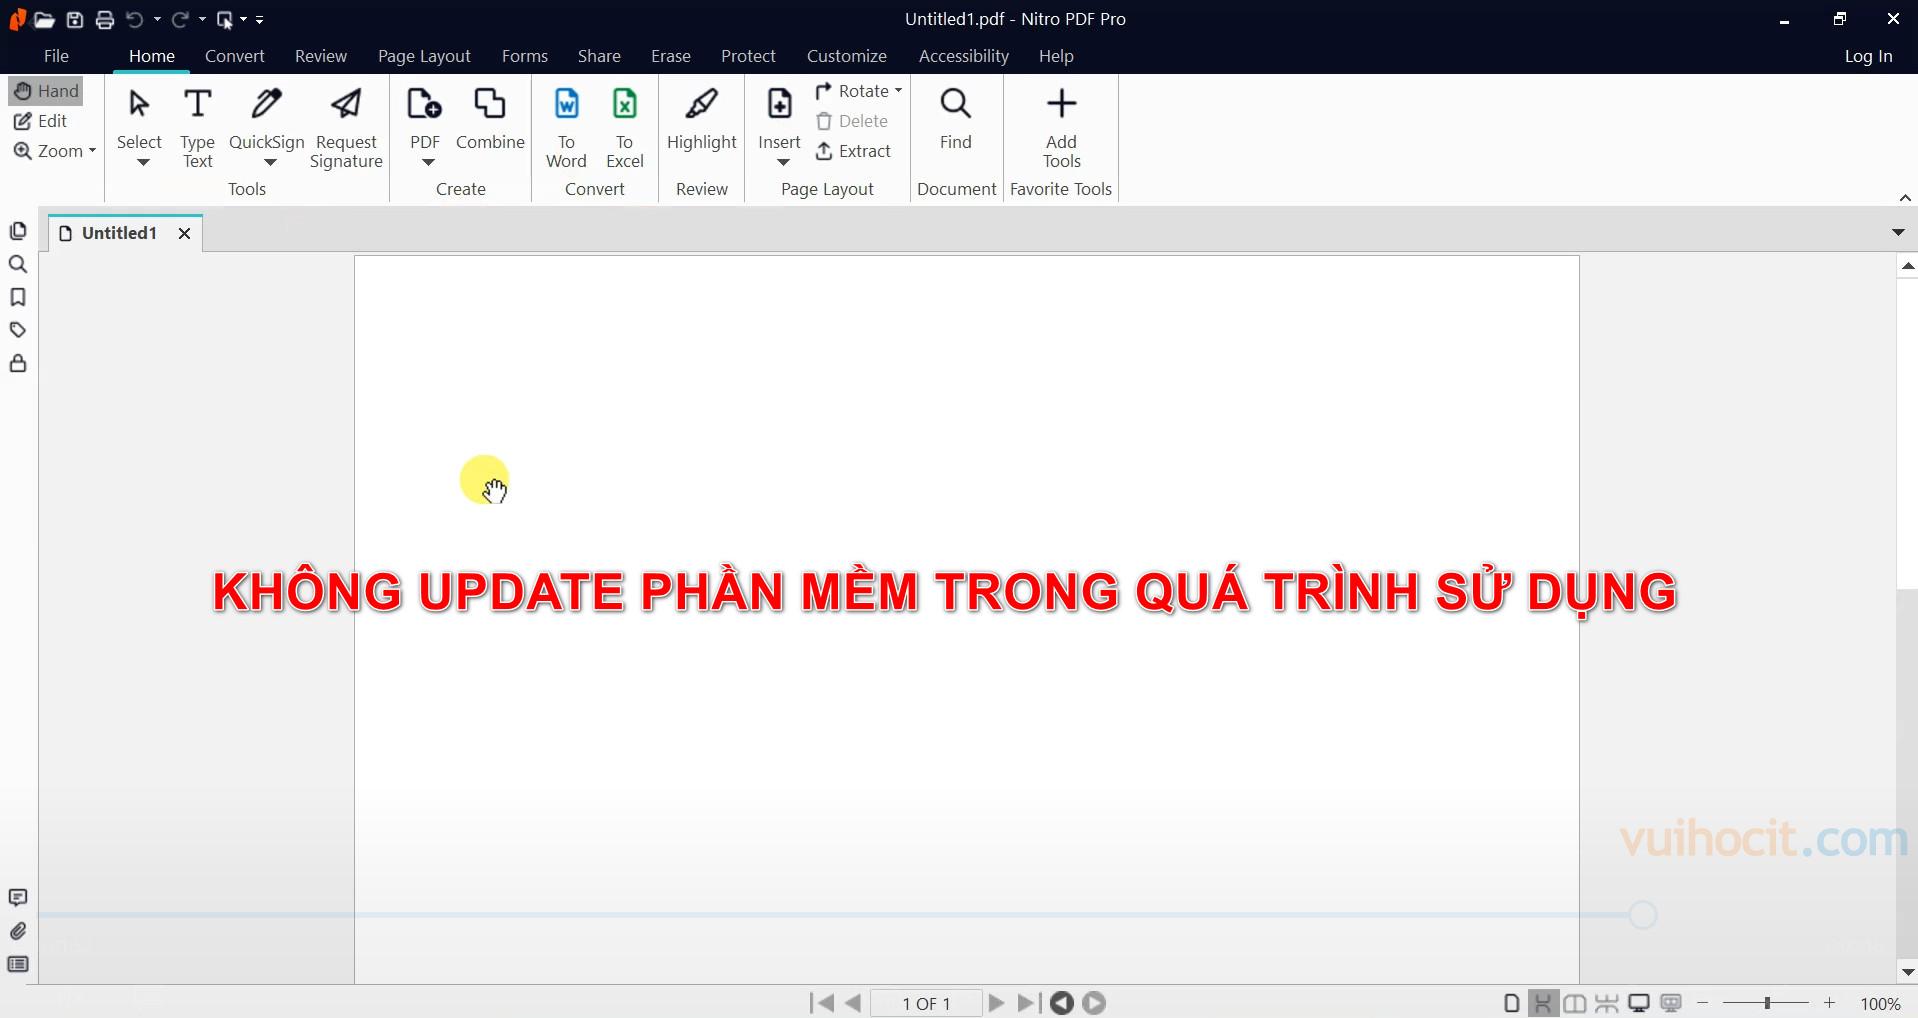Combine files into one PDF
The height and width of the screenshot is (1018, 1918).
(490, 119)
